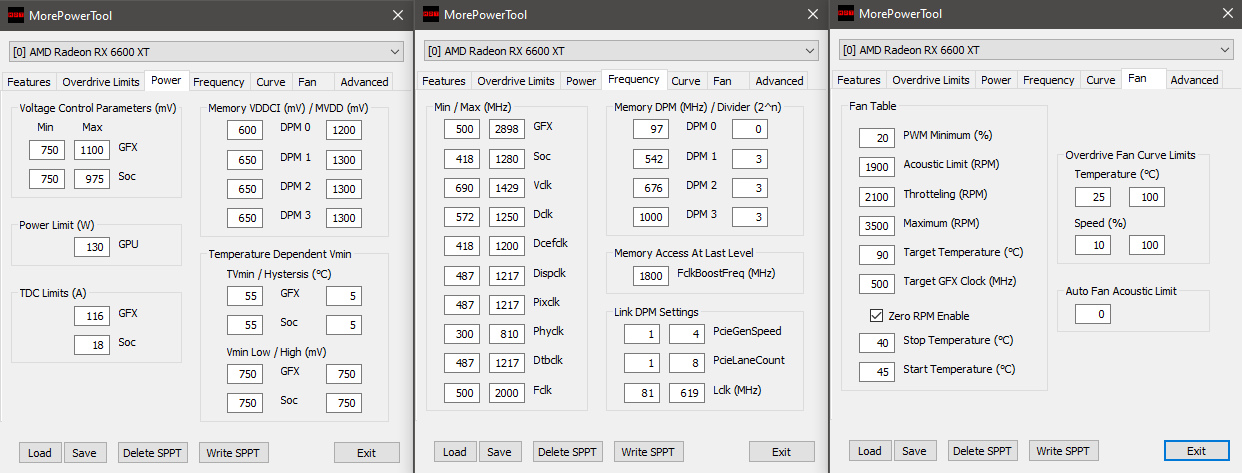Image resolution: width=1242 pixels, height=473 pixels.
Task: Click Exit button in left window
Action: tap(367, 453)
